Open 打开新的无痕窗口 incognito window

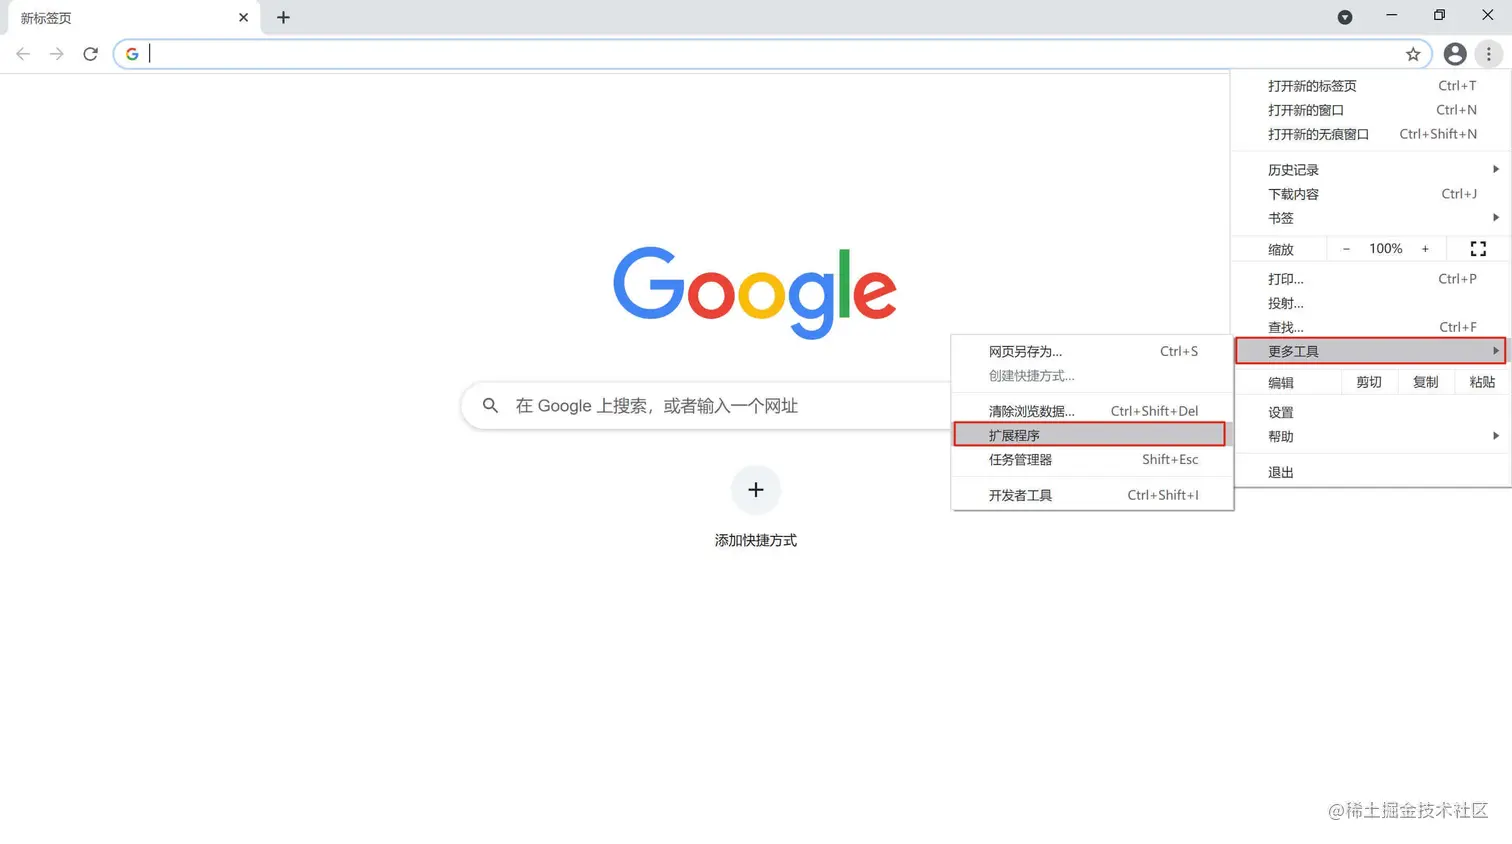point(1371,134)
